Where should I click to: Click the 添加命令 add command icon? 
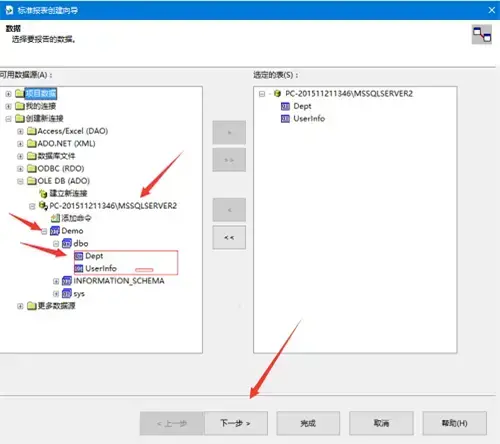pos(55,218)
